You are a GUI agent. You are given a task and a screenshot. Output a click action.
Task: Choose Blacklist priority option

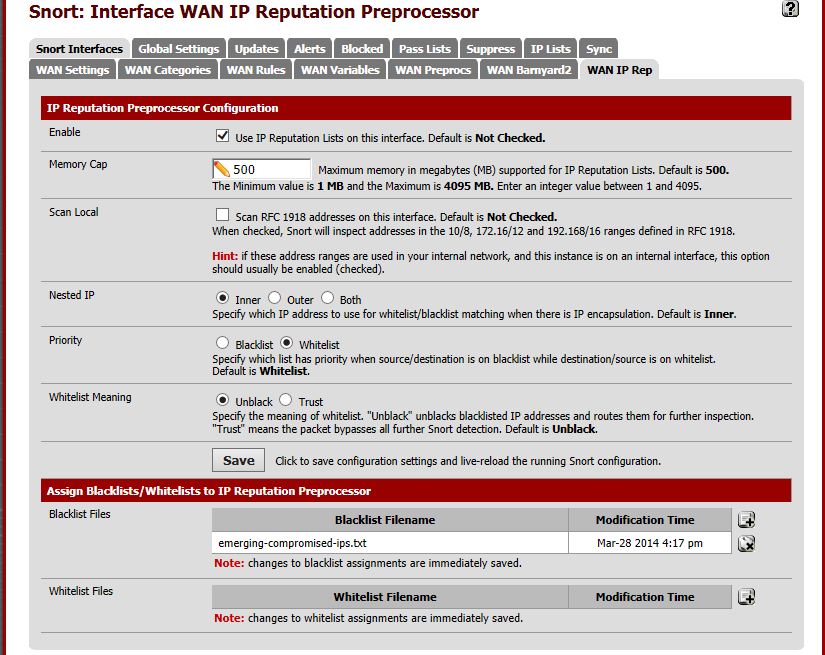[223, 343]
